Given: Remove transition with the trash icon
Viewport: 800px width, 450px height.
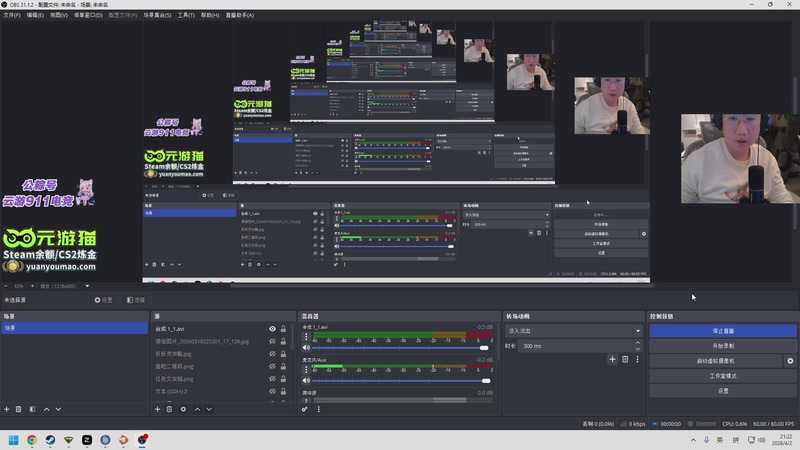Looking at the screenshot, I should click(625, 359).
